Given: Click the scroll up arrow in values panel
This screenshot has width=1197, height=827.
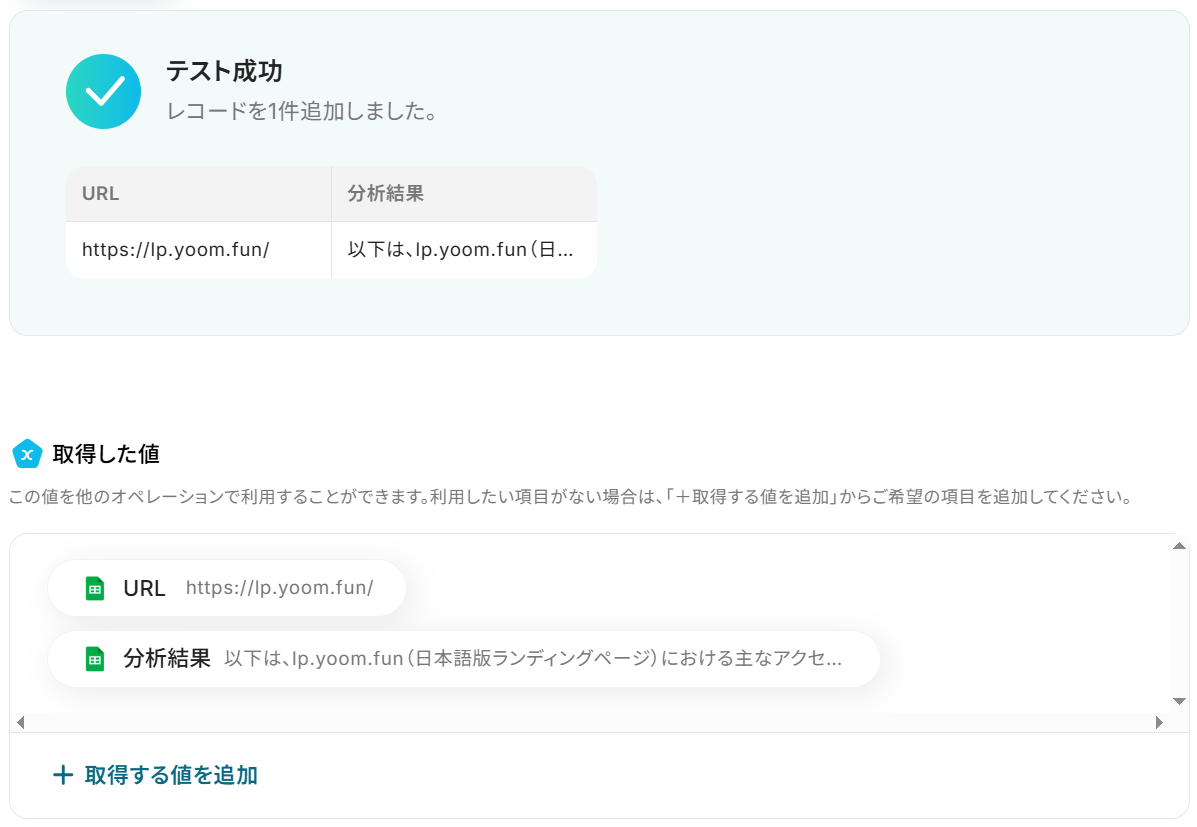Looking at the screenshot, I should point(1179,545).
